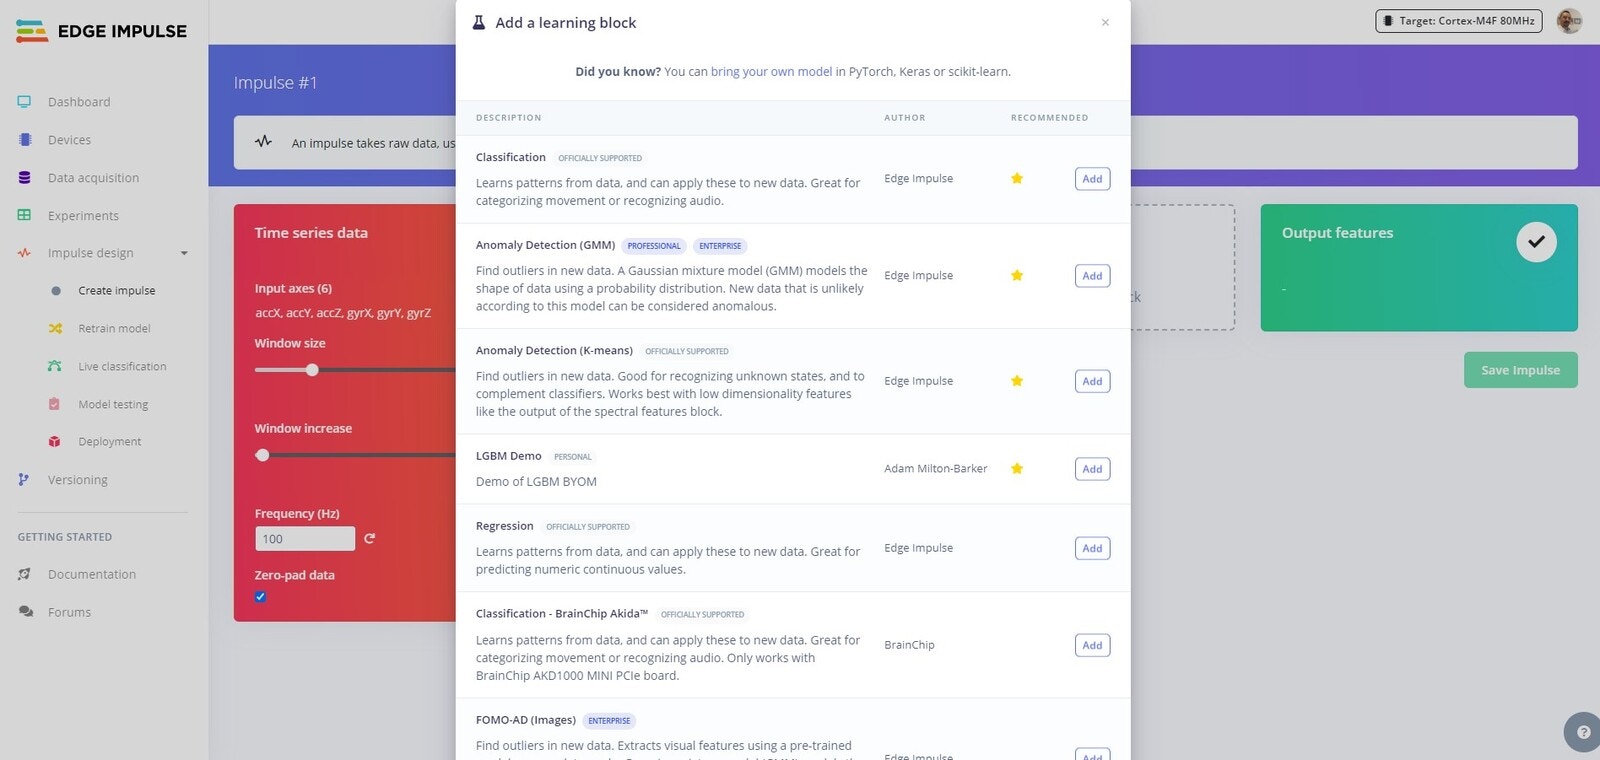This screenshot has width=1600, height=760.
Task: Click the Deployment box icon
Action: pos(55,441)
